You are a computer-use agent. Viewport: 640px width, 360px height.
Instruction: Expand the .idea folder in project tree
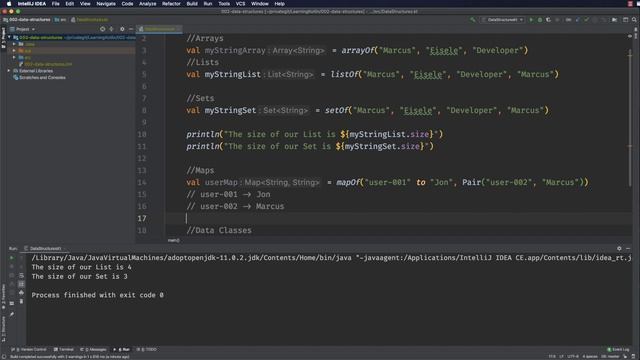point(14,44)
